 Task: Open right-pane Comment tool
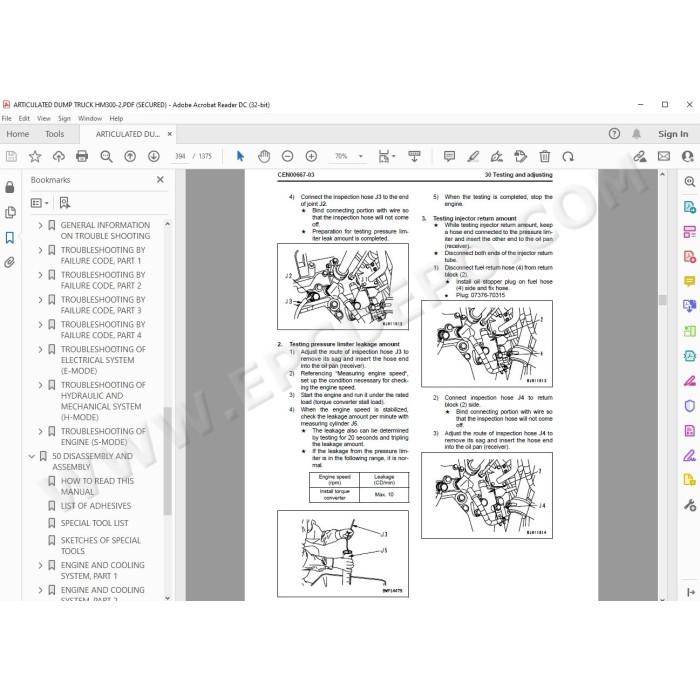[690, 281]
